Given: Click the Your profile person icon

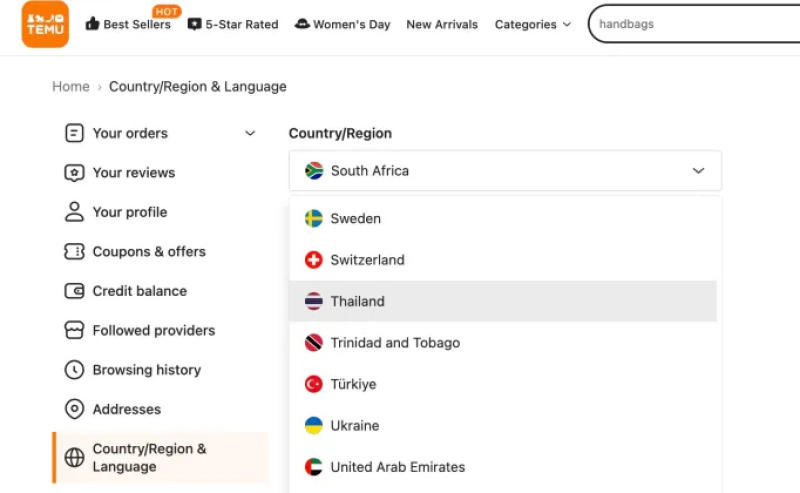Looking at the screenshot, I should (74, 212).
